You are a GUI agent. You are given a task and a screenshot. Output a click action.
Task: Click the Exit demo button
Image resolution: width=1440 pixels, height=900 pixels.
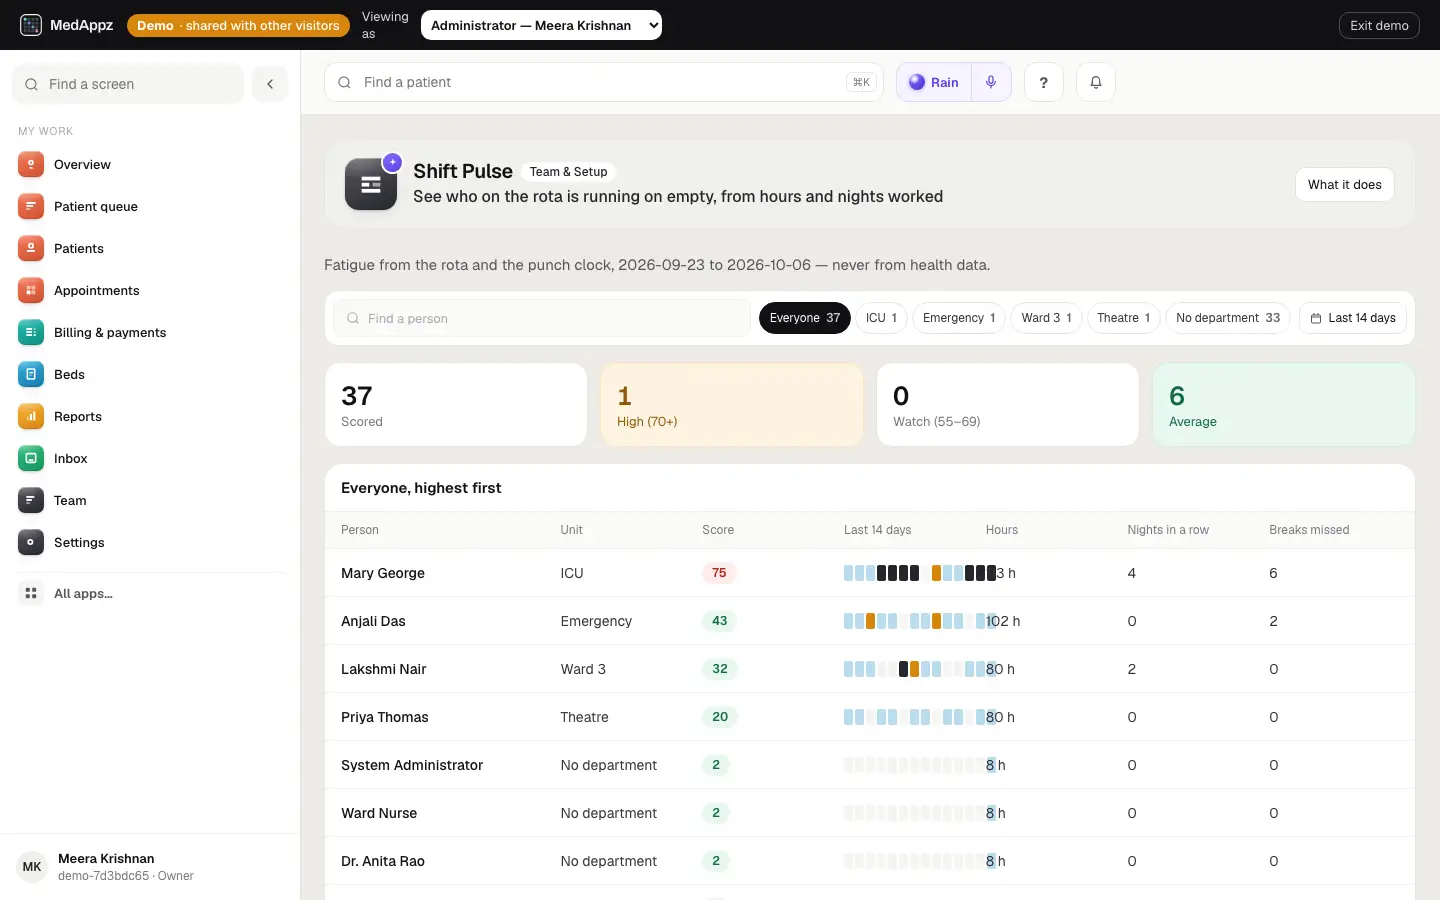click(1379, 25)
